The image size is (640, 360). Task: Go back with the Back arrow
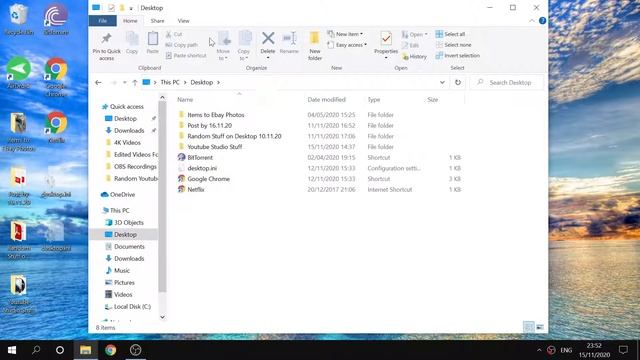point(98,82)
